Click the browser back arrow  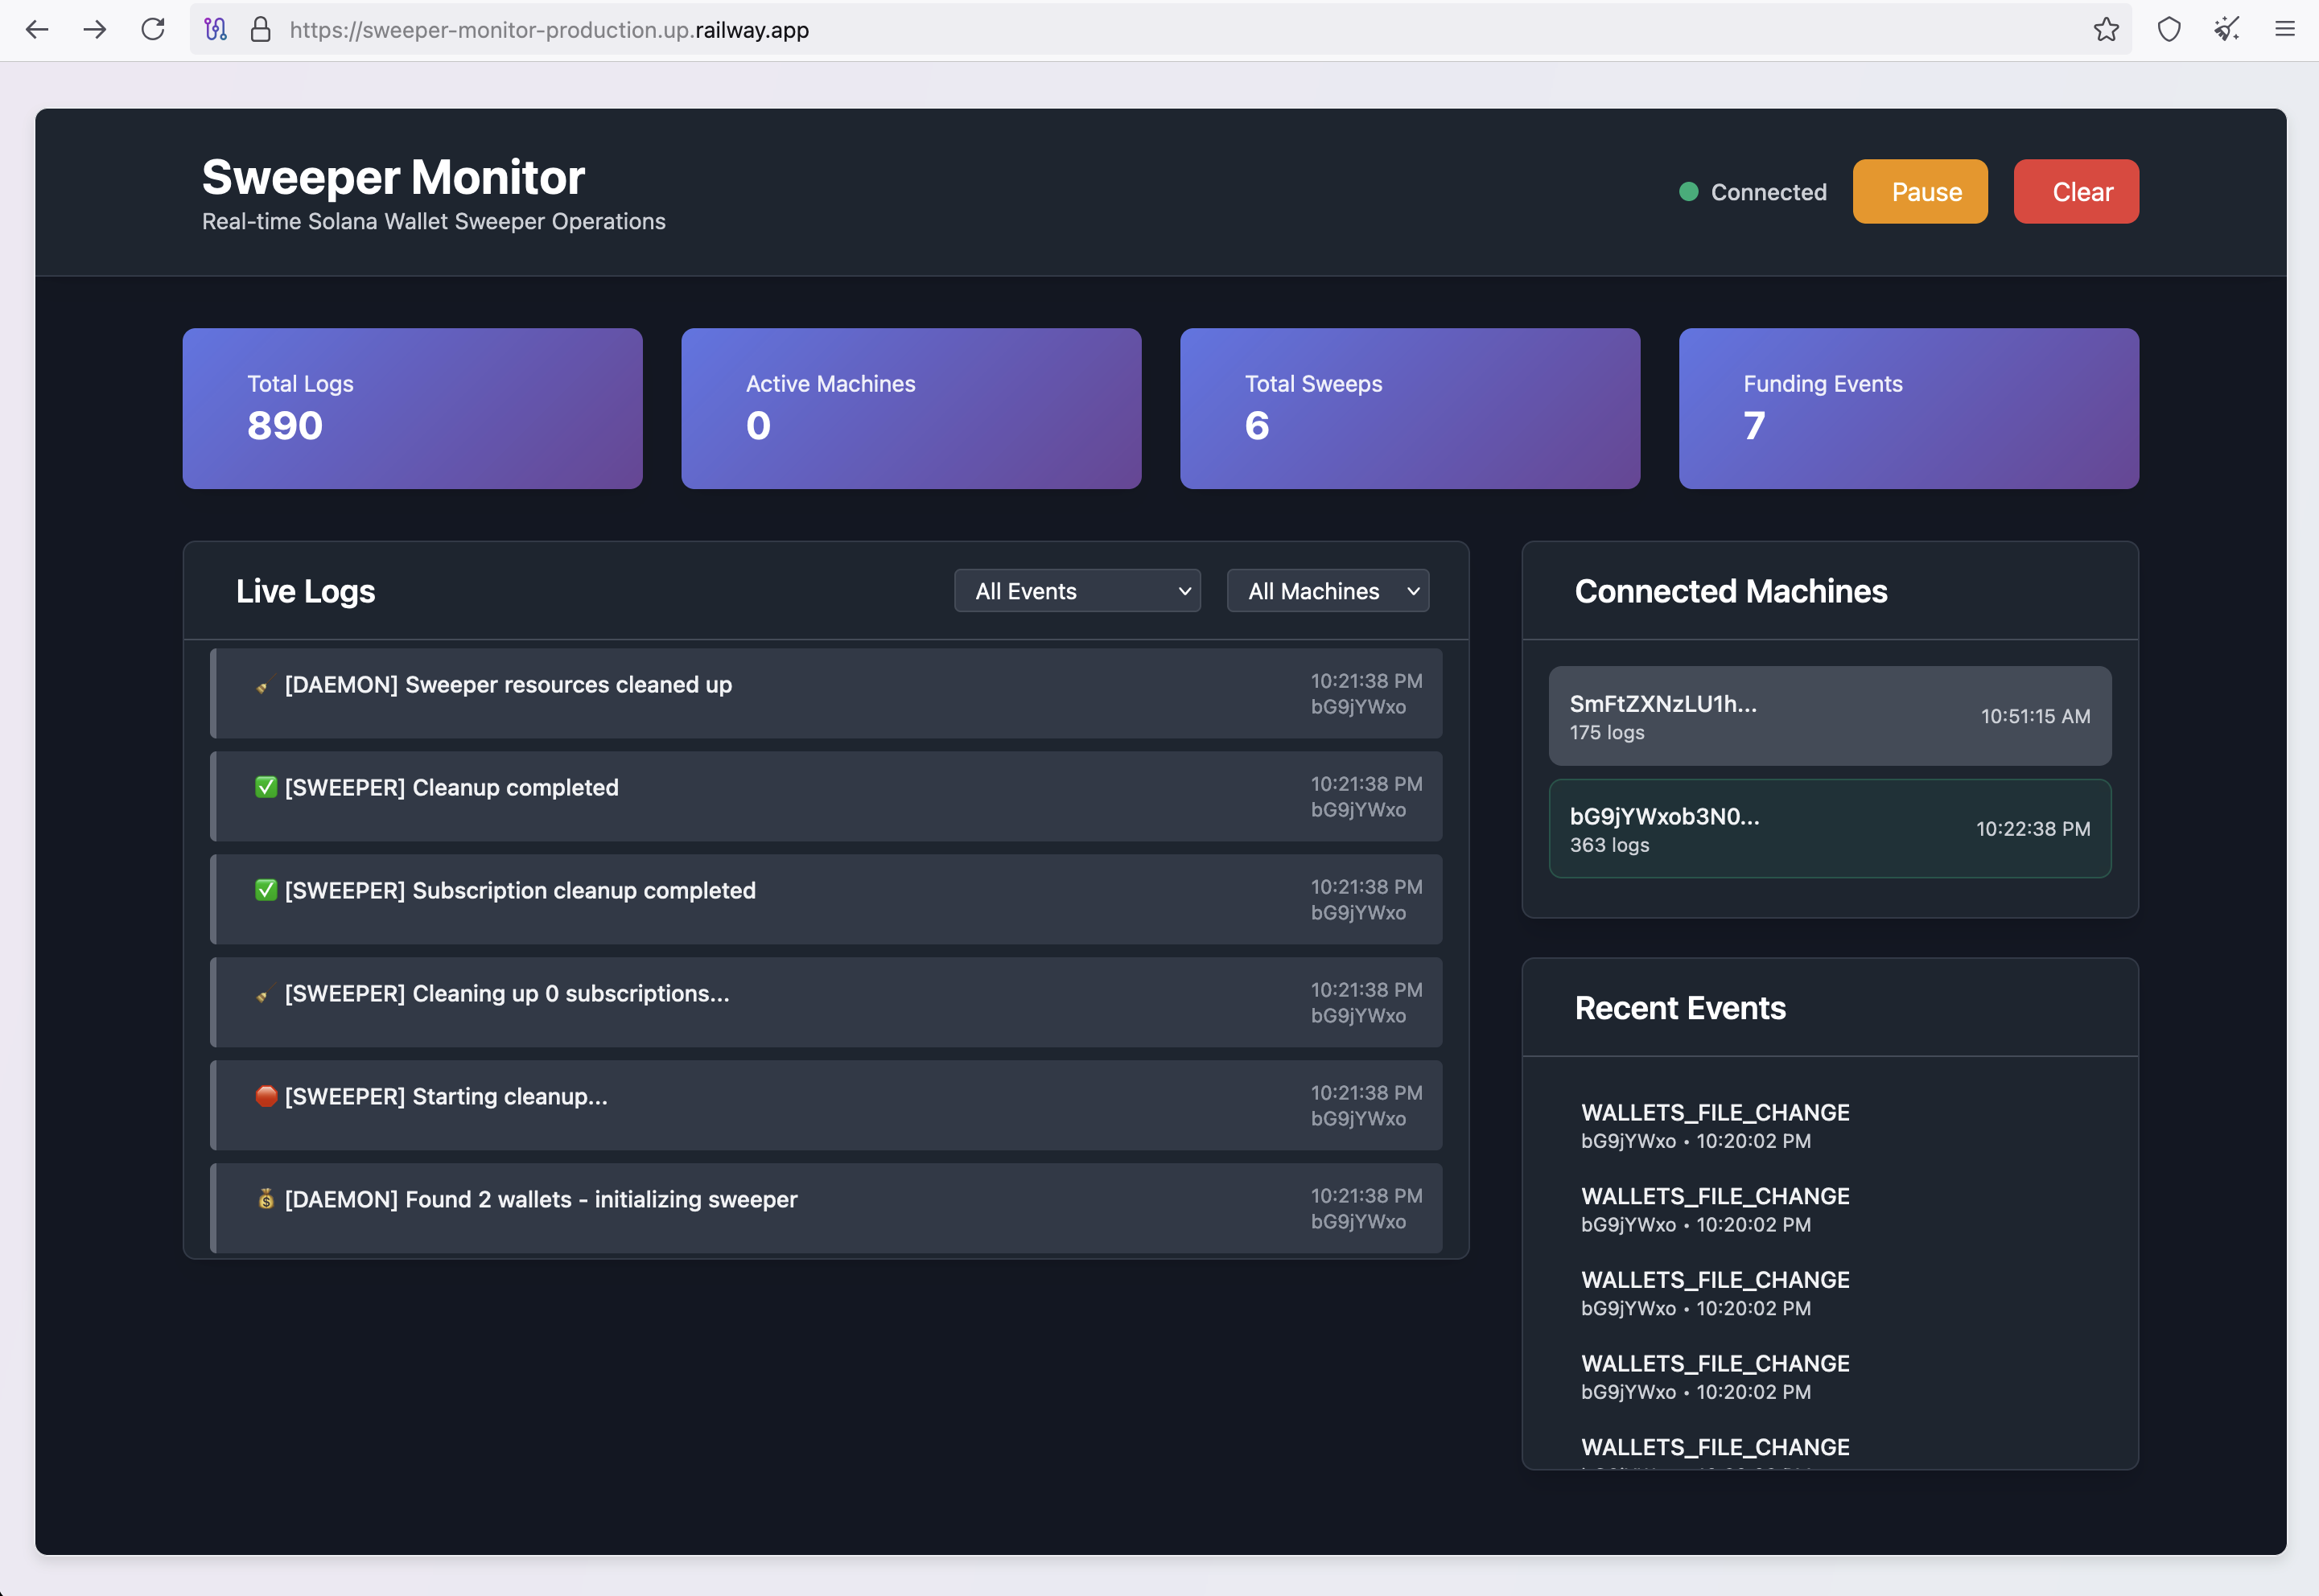pos(37,30)
